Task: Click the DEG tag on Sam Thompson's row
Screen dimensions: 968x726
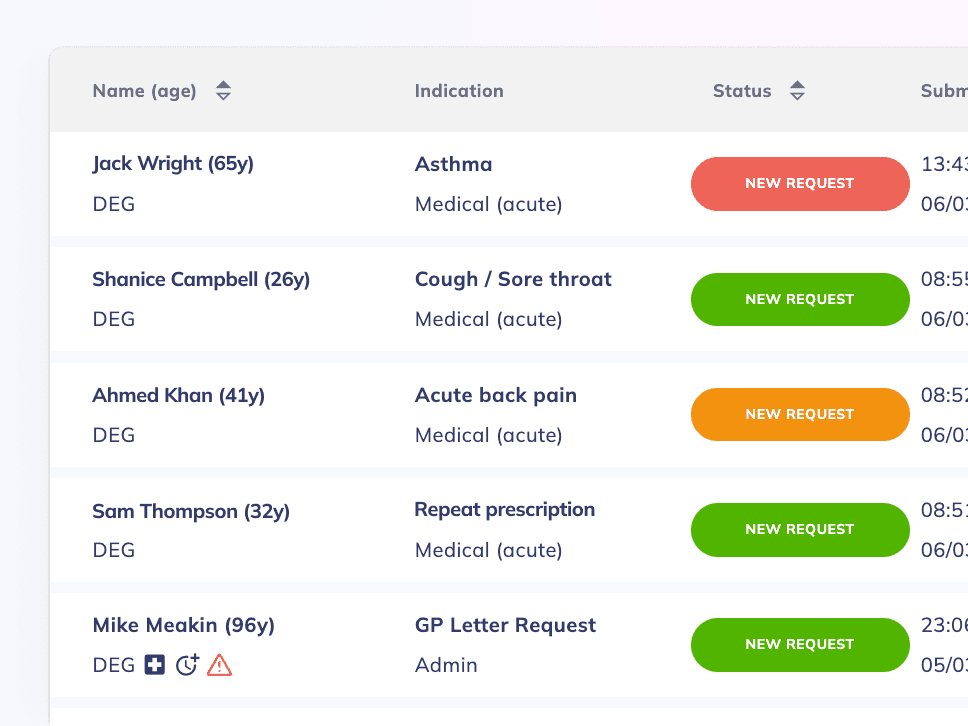Action: (113, 549)
